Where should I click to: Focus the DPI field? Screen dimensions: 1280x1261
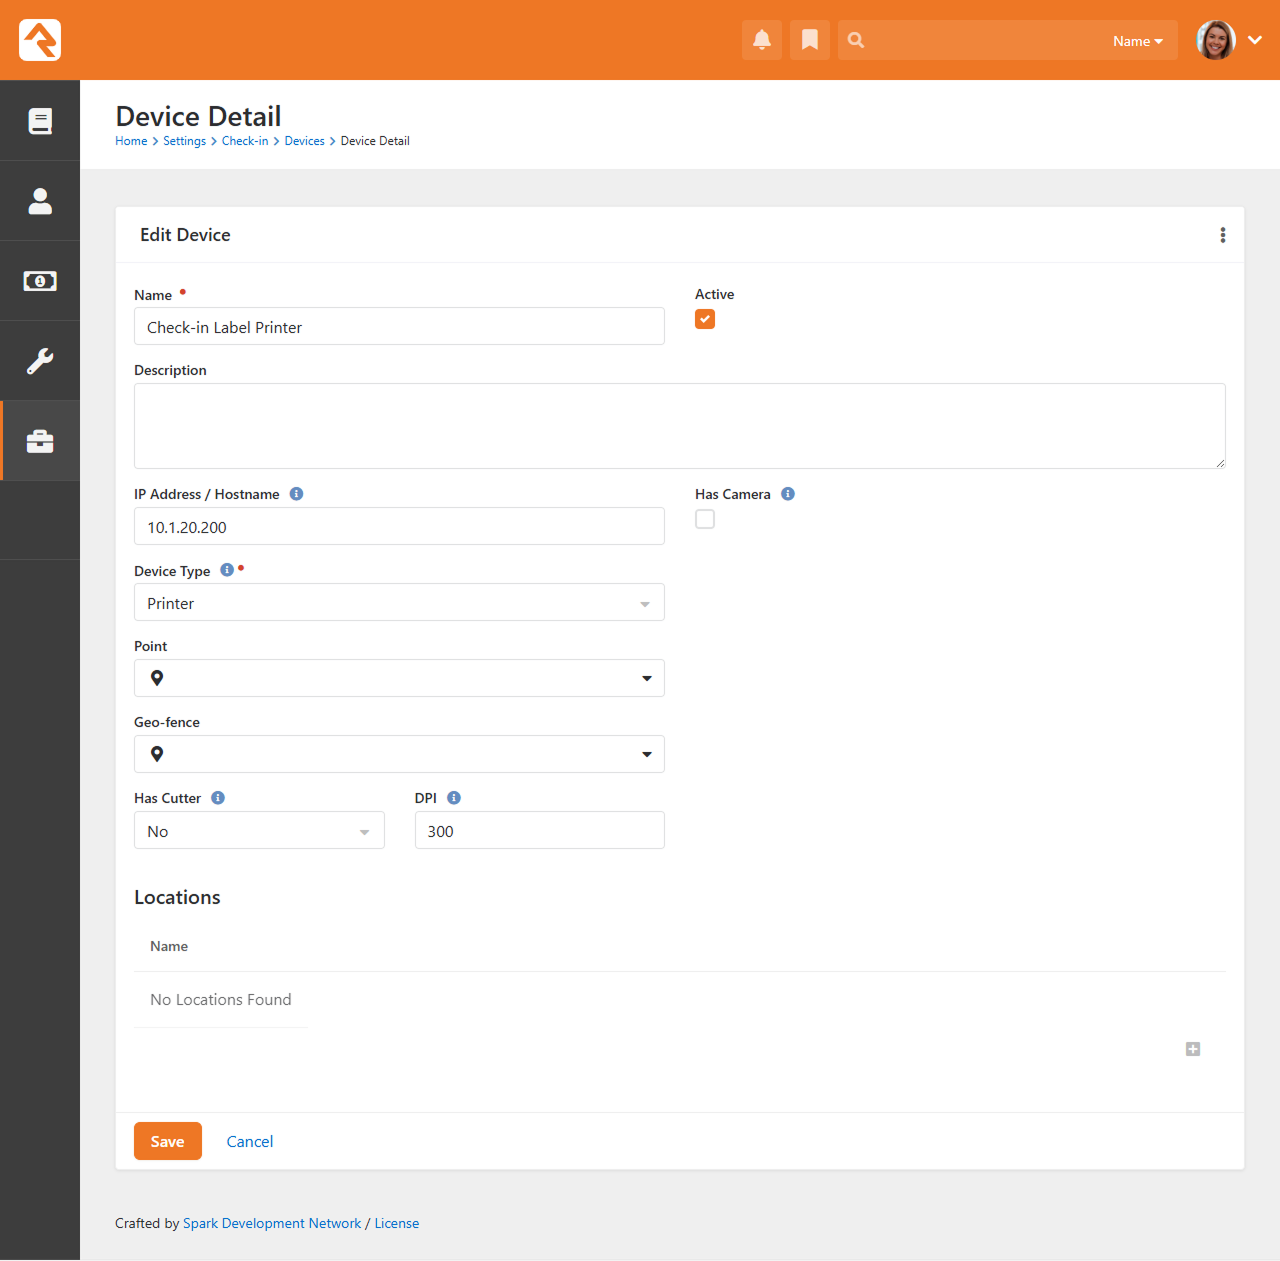[540, 830]
